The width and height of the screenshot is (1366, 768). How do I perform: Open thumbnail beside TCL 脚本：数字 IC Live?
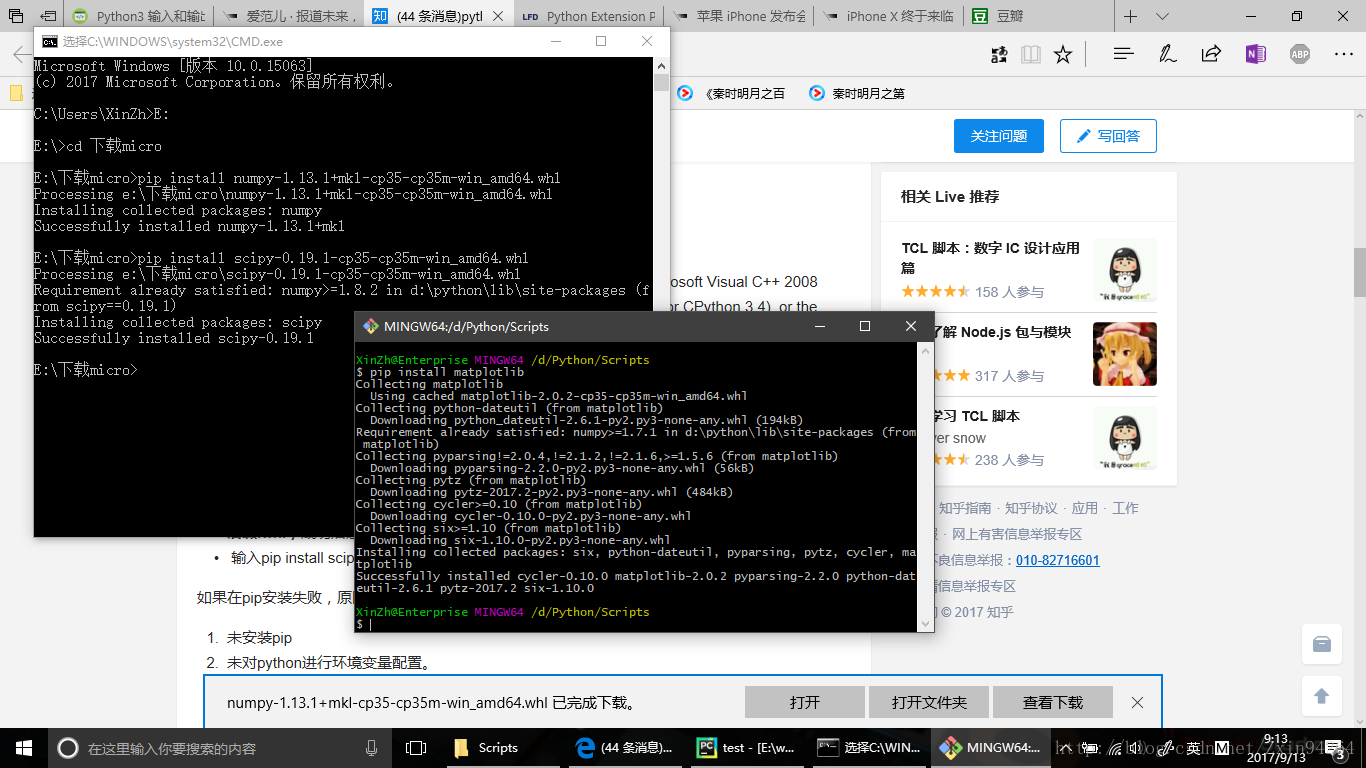1125,270
